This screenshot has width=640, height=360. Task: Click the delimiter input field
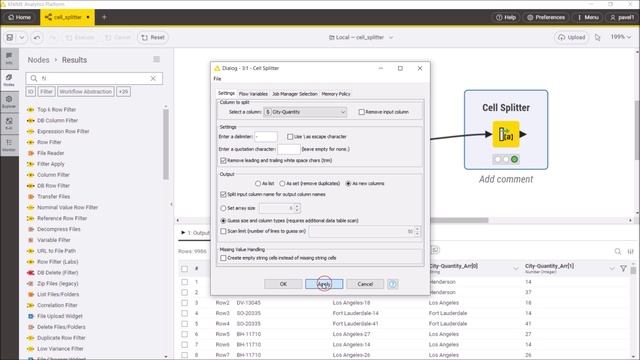tap(266, 137)
